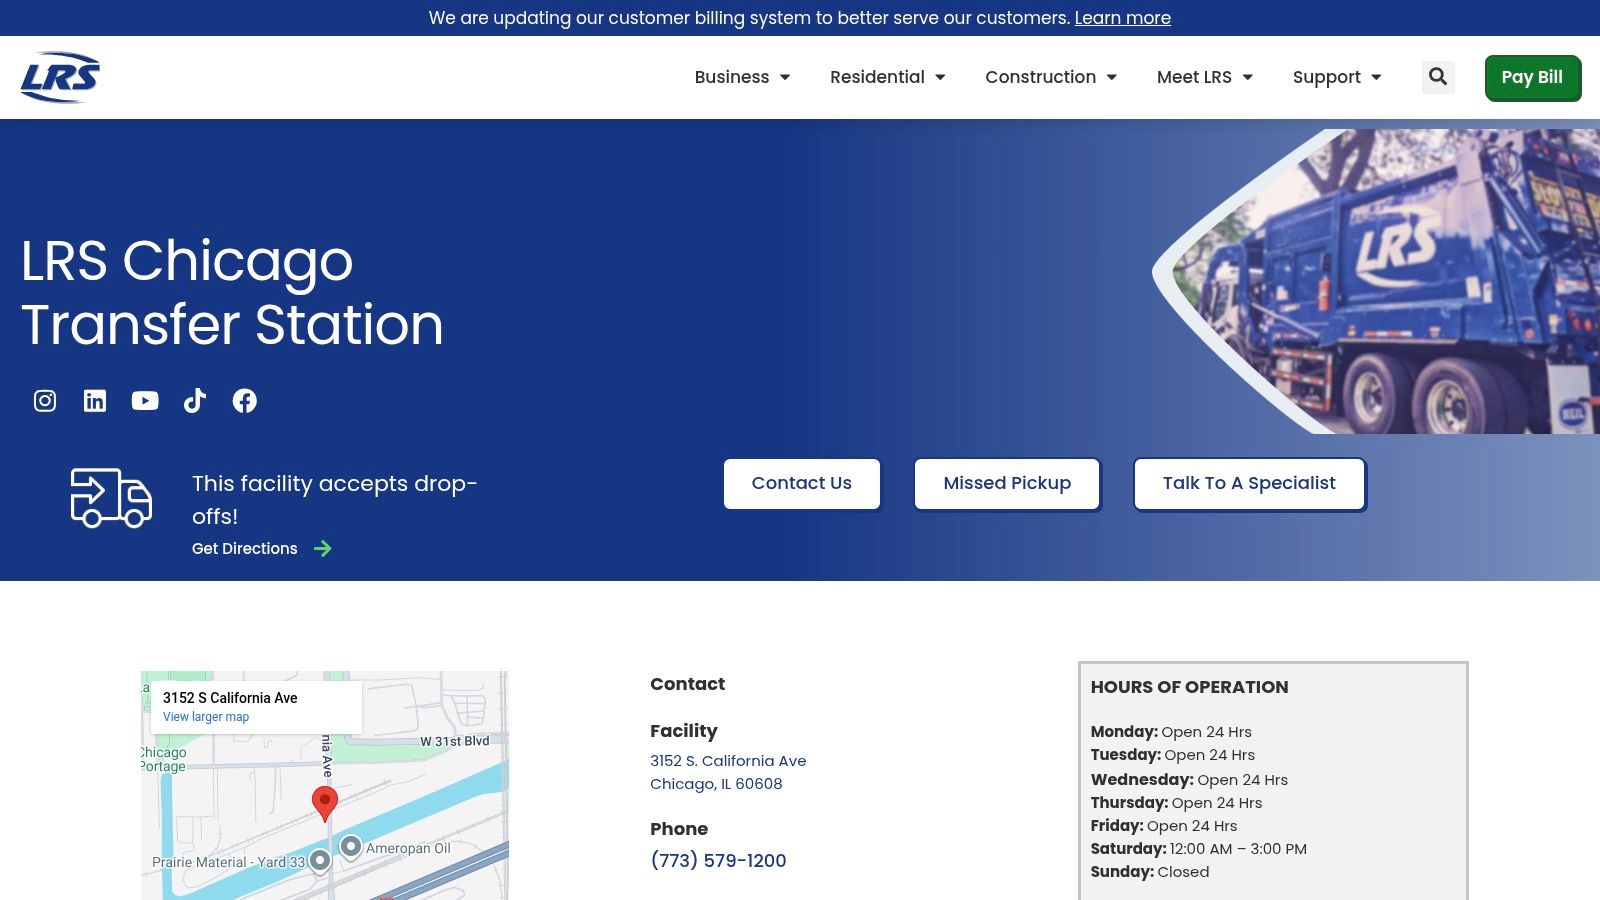Expand the Business menu arrow

pyautogui.click(x=785, y=77)
